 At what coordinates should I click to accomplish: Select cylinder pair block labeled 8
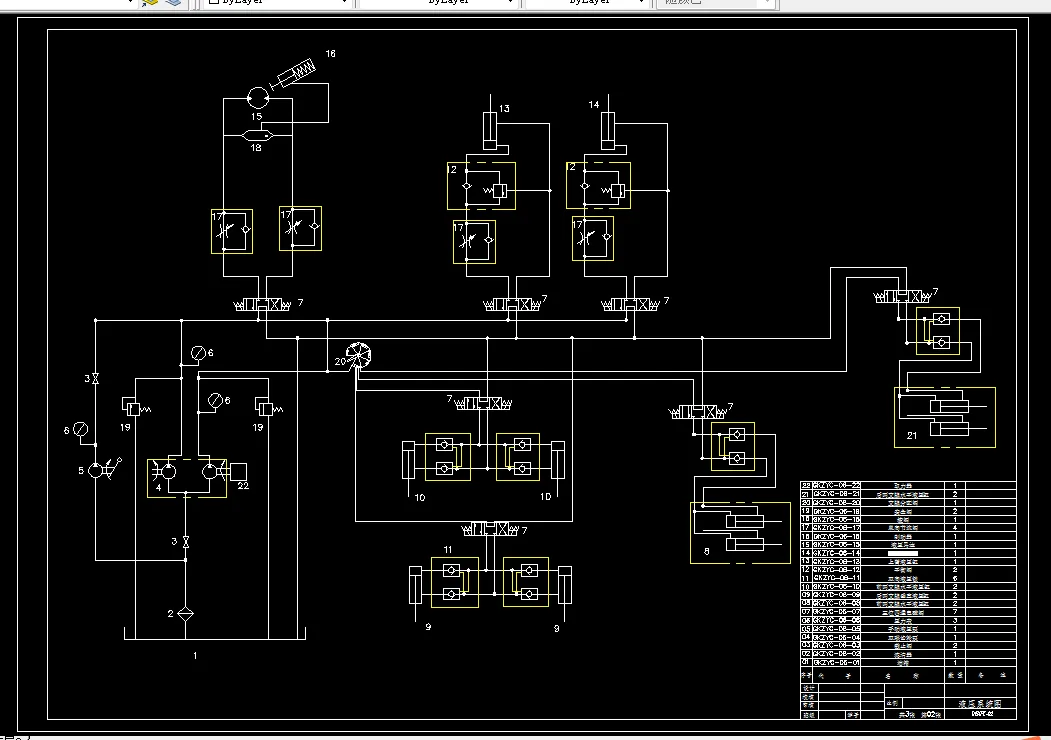pos(741,533)
